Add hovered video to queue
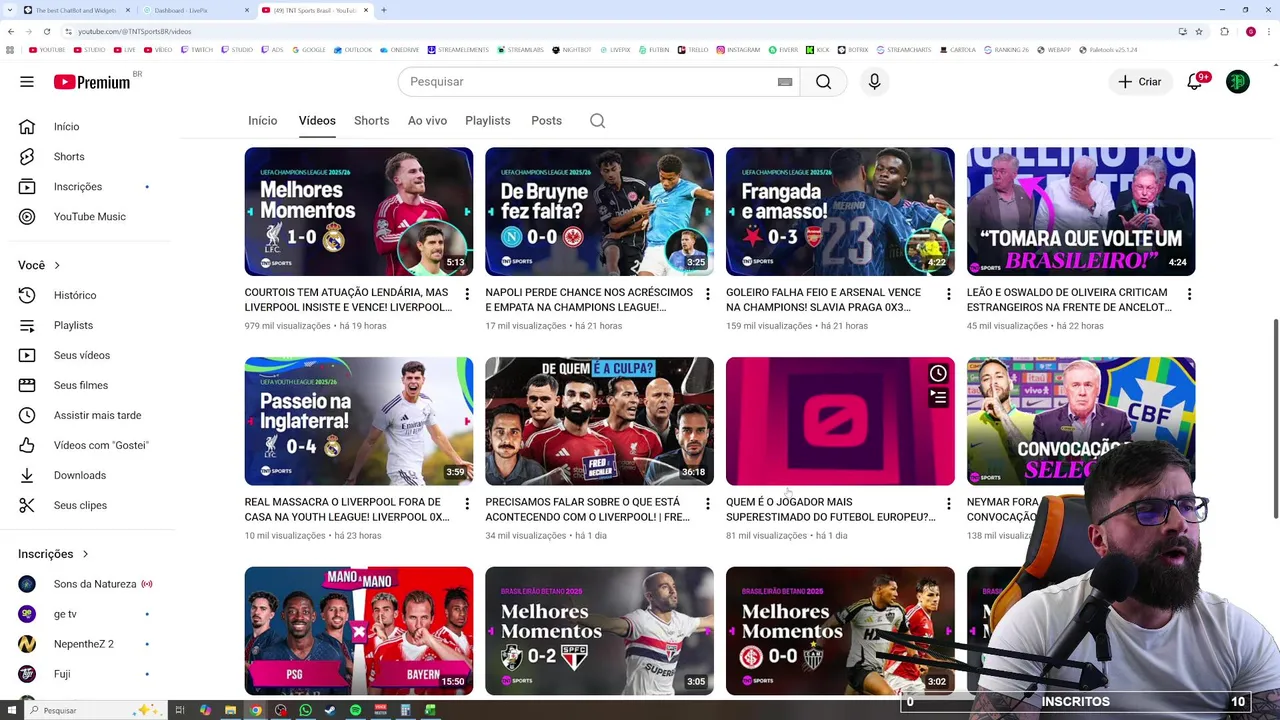1280x720 pixels. tap(938, 397)
